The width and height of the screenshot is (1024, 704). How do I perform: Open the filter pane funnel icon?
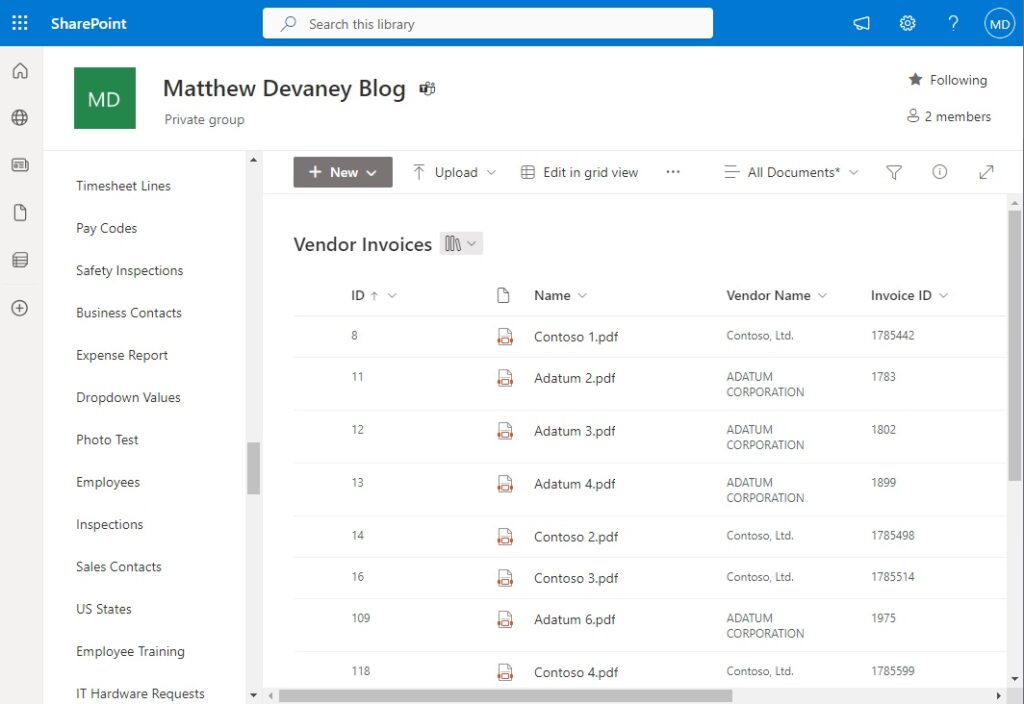pos(893,172)
